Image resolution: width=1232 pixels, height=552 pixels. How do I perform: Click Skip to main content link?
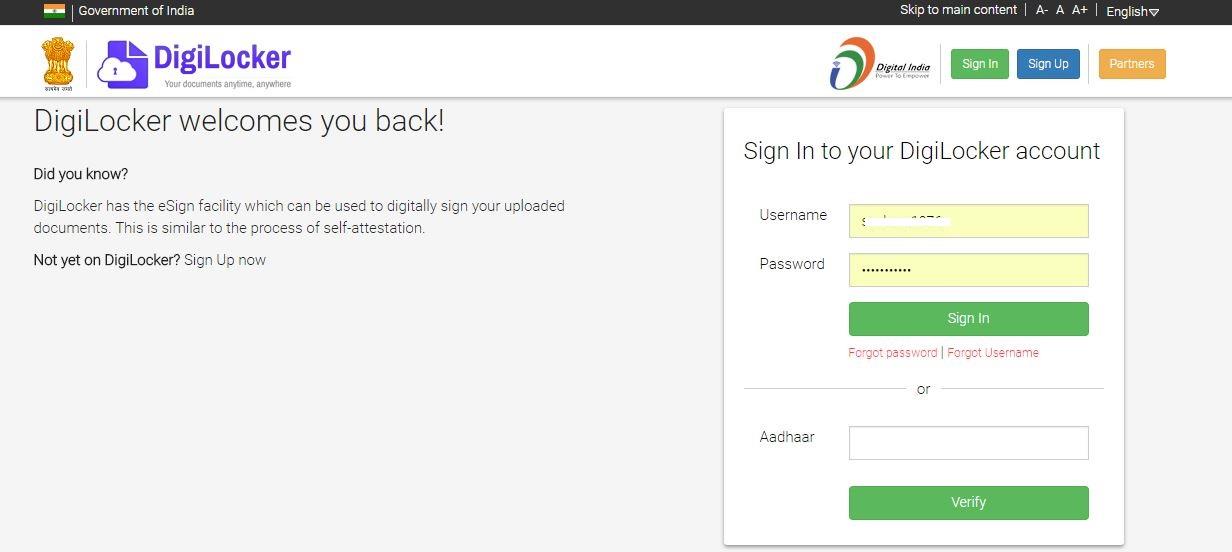click(x=958, y=10)
